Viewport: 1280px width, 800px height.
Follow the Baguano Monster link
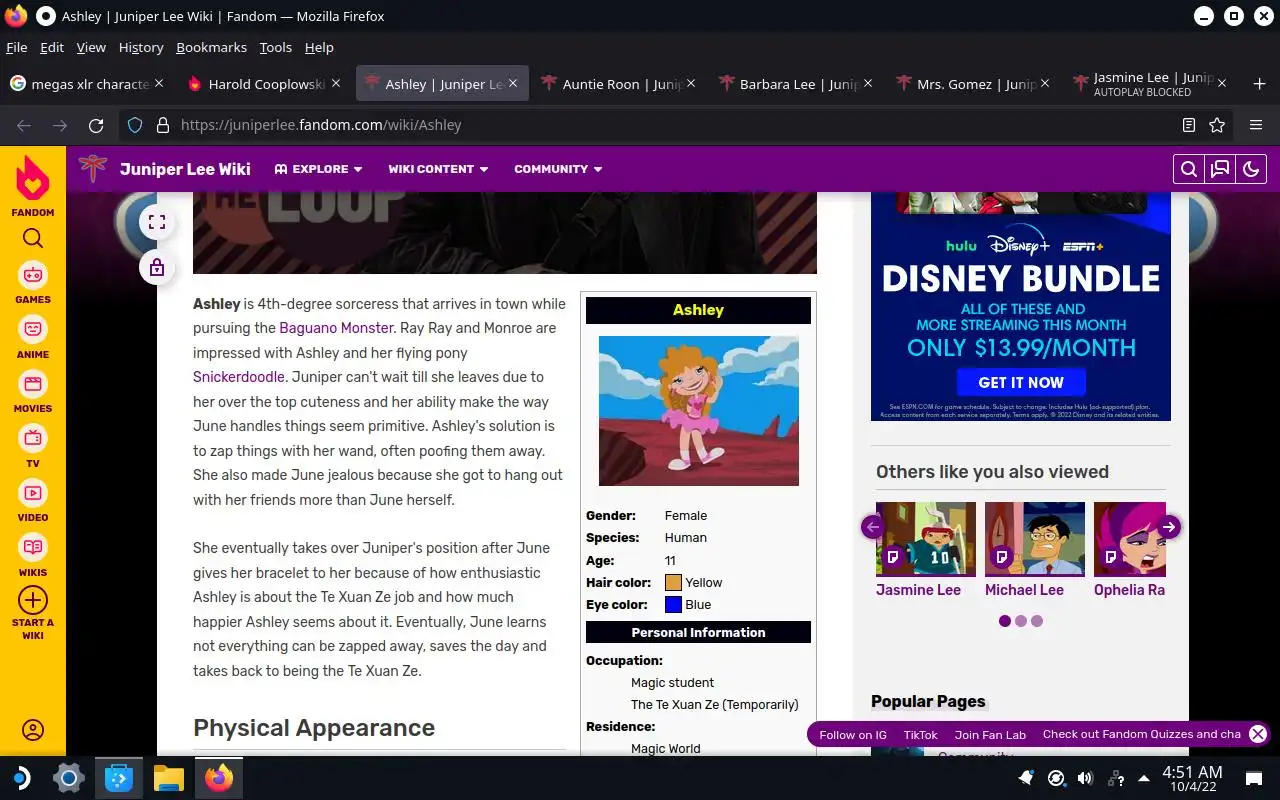coord(336,328)
